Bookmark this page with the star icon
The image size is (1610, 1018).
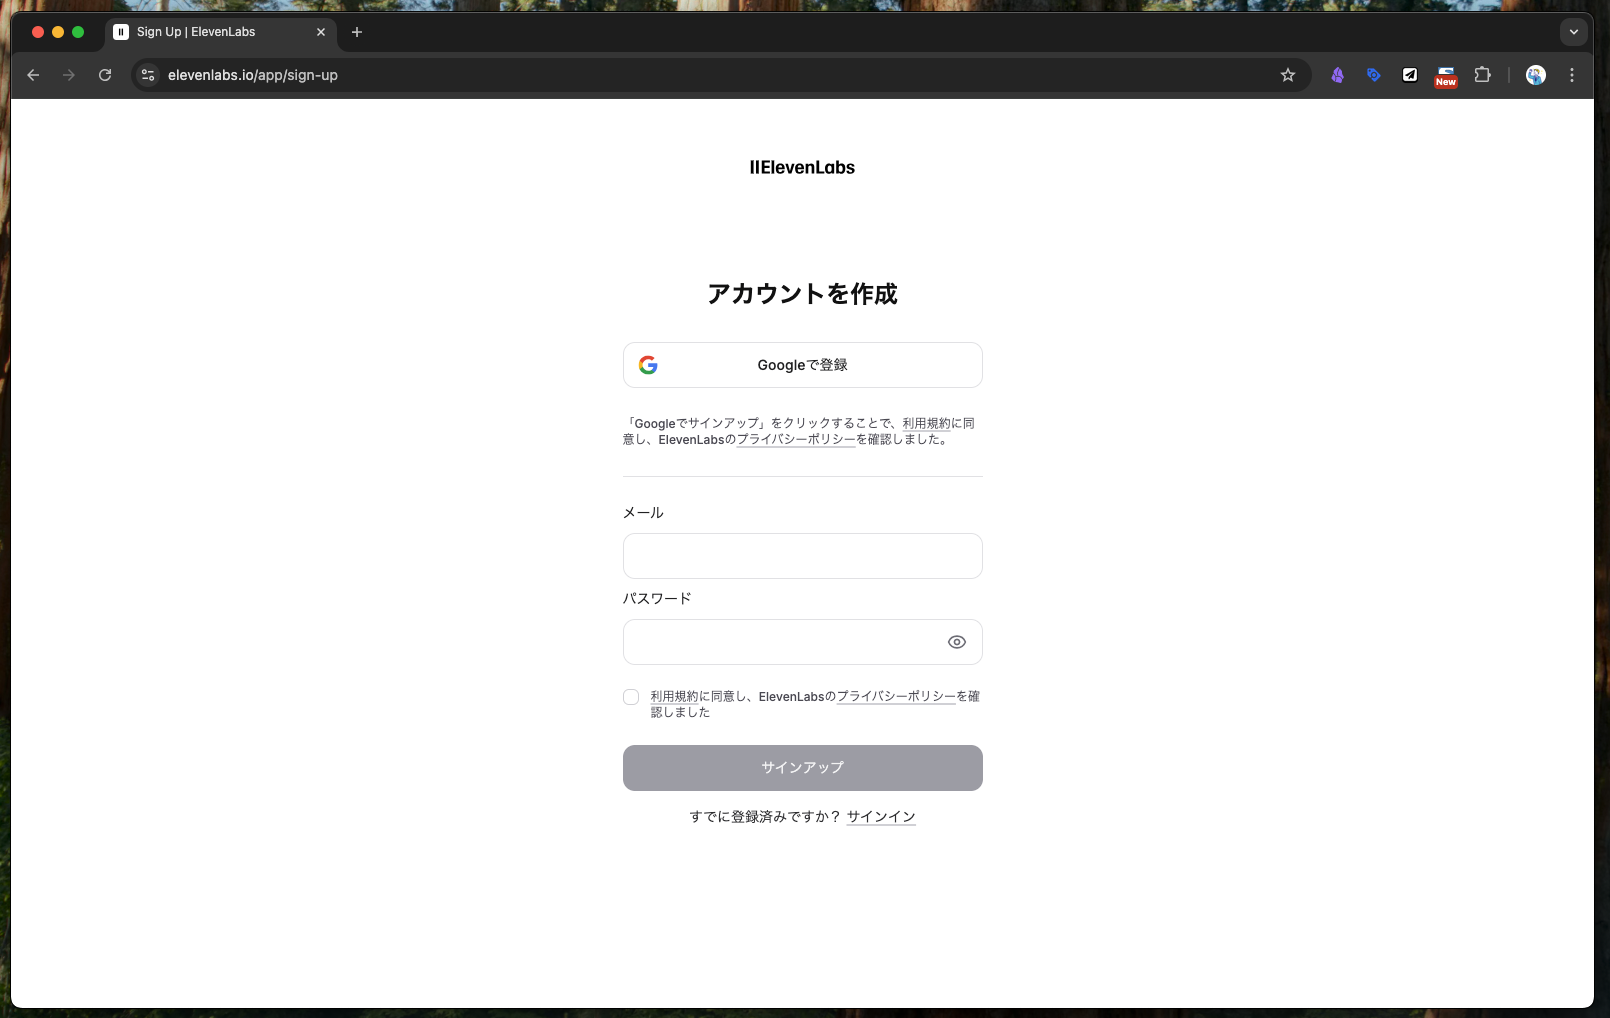pyautogui.click(x=1288, y=75)
